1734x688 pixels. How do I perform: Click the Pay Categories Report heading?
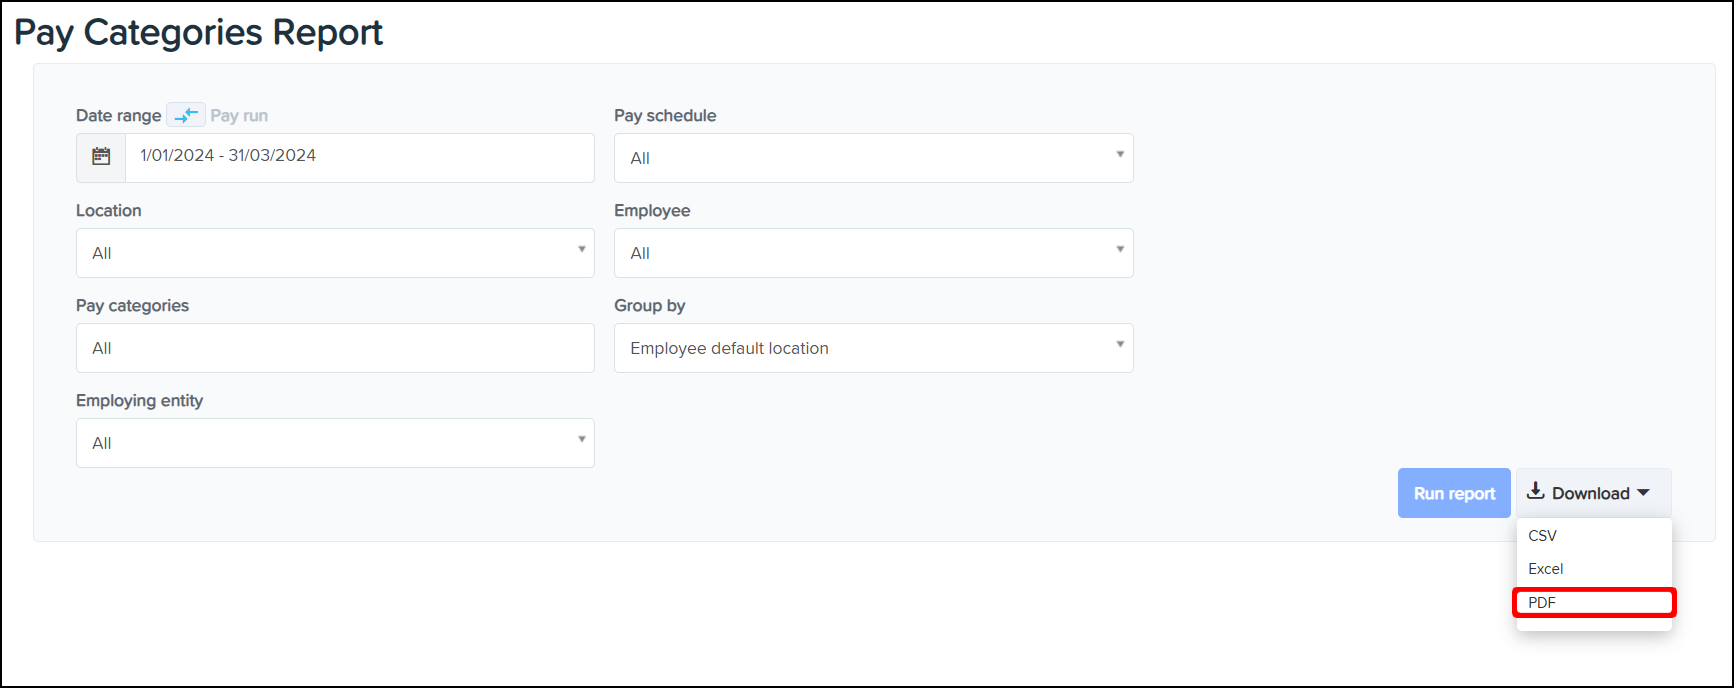(x=198, y=33)
